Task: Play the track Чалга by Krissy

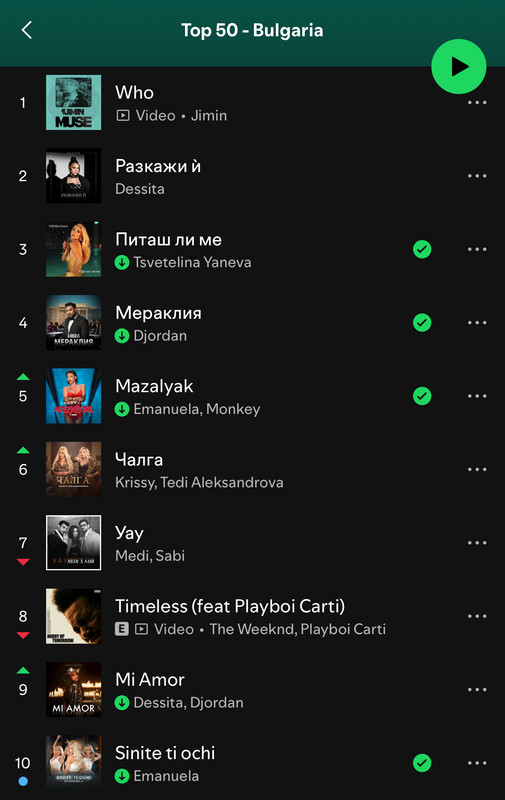Action: 252,469
